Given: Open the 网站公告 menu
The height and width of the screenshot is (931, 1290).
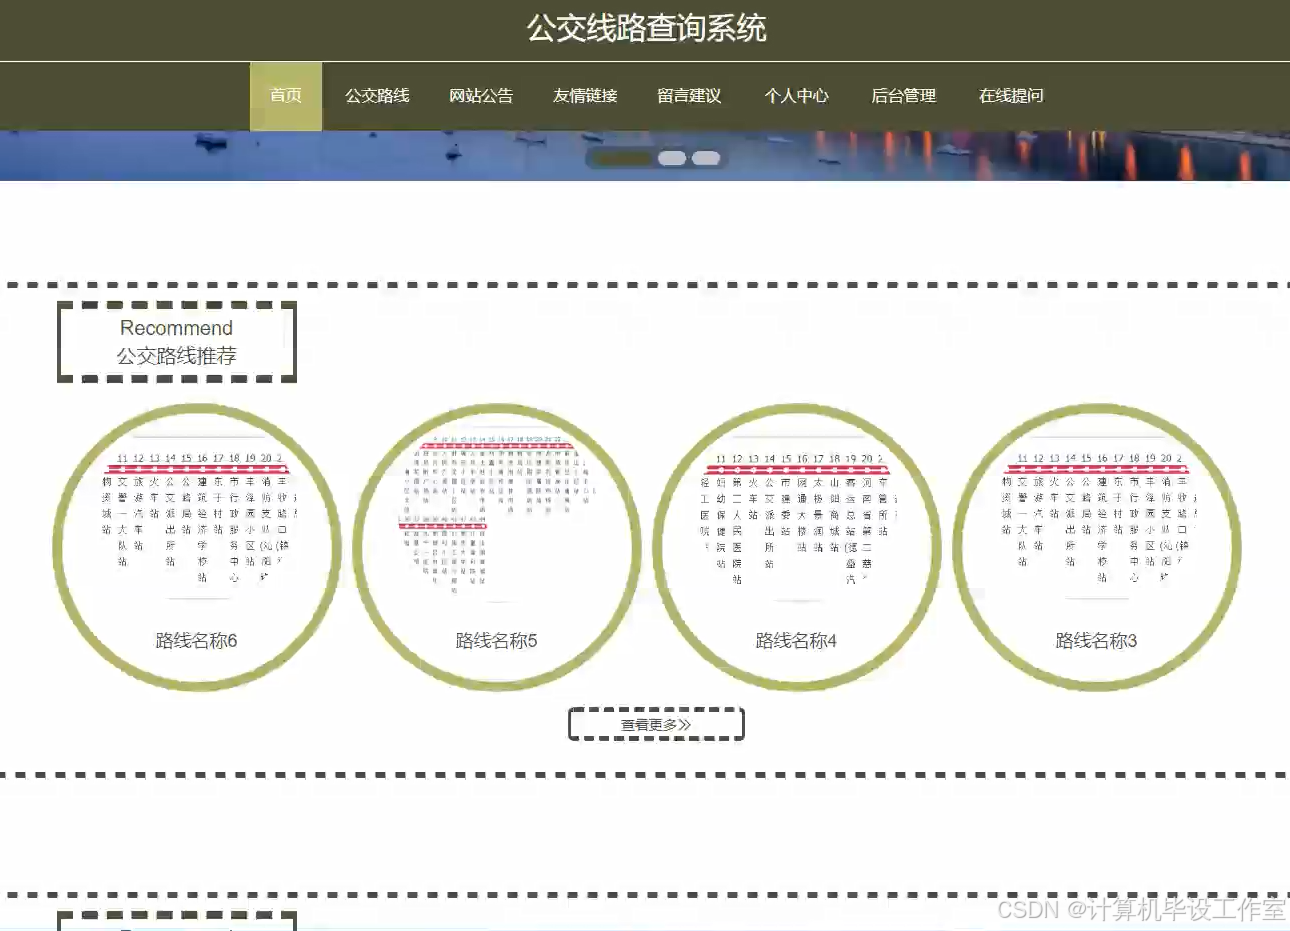Looking at the screenshot, I should tap(483, 95).
